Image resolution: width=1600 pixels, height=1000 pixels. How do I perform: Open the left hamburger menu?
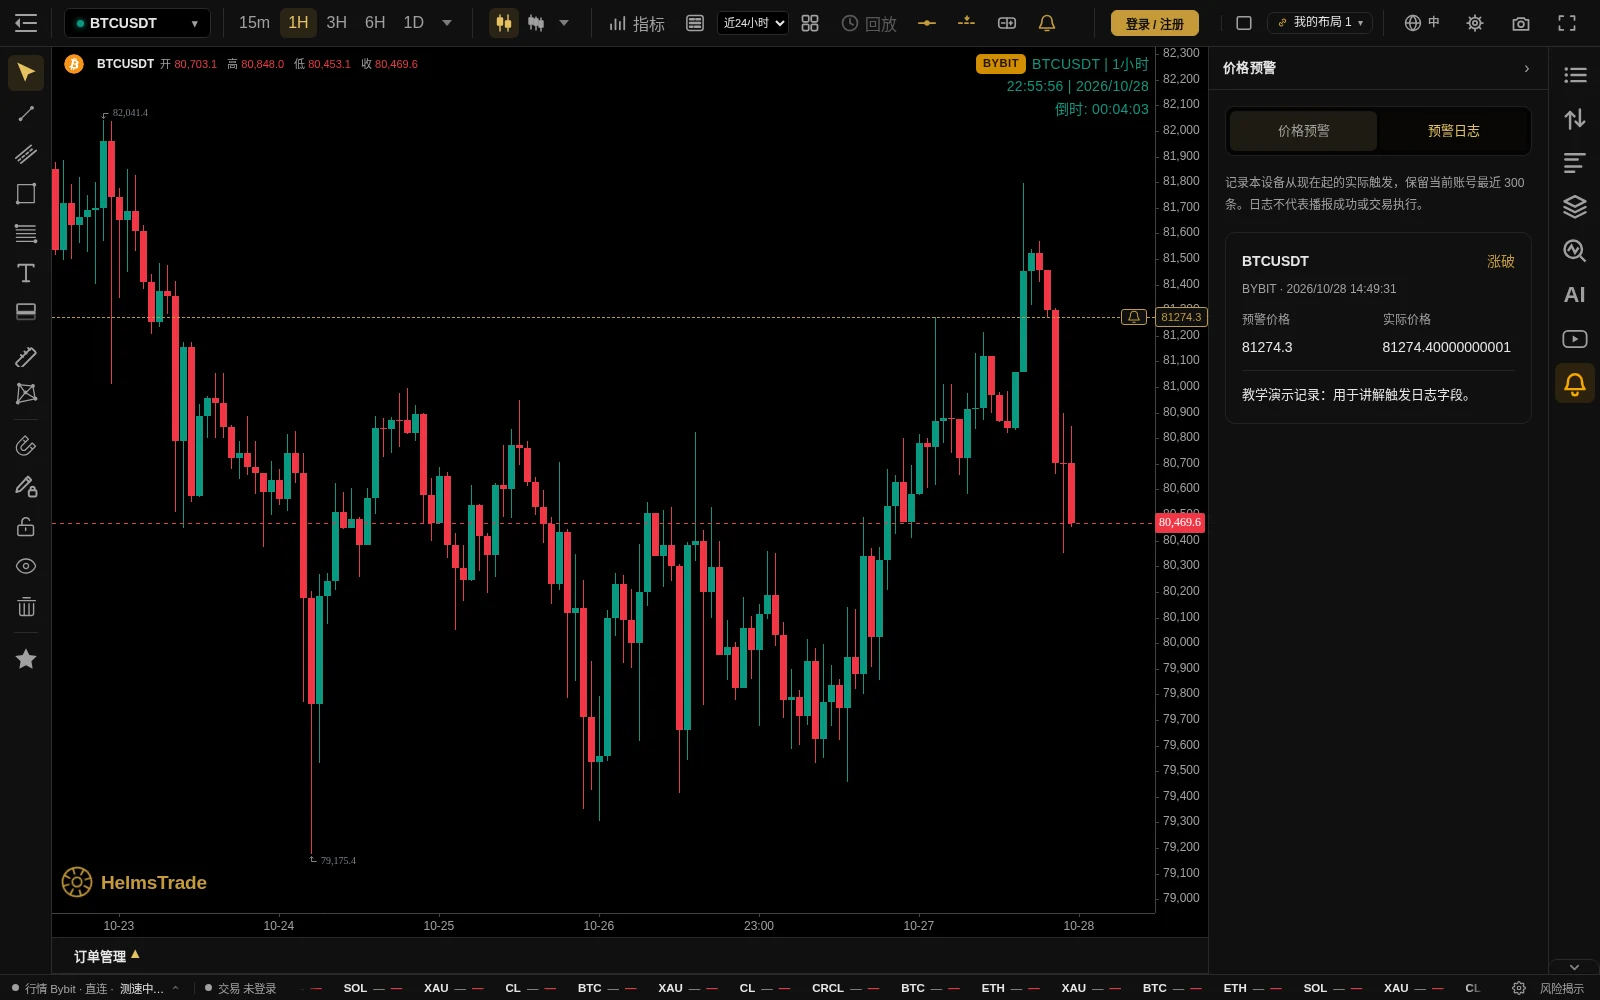26,23
